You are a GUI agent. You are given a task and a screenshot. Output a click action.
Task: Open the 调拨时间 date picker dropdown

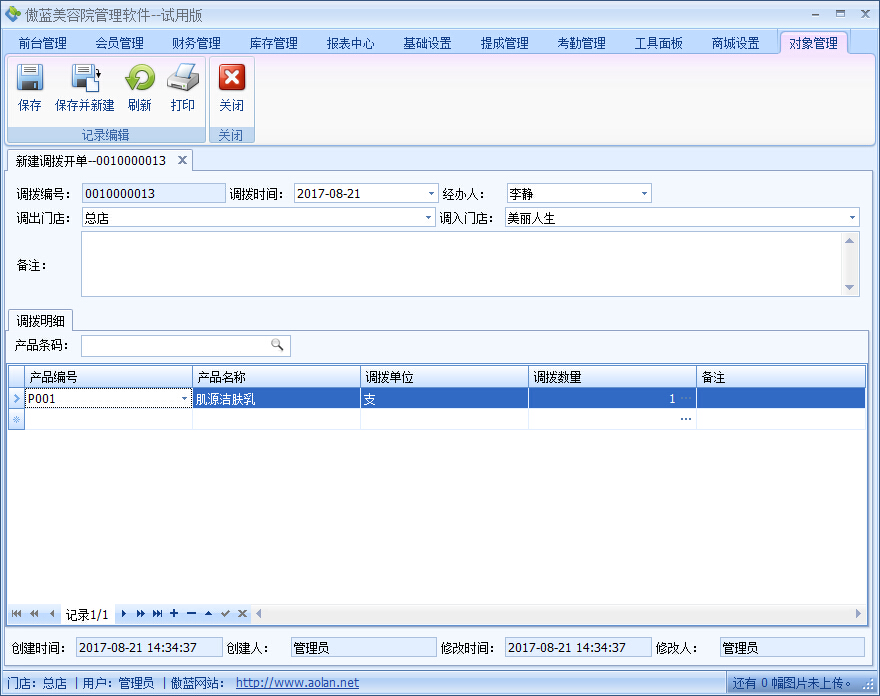tap(431, 193)
